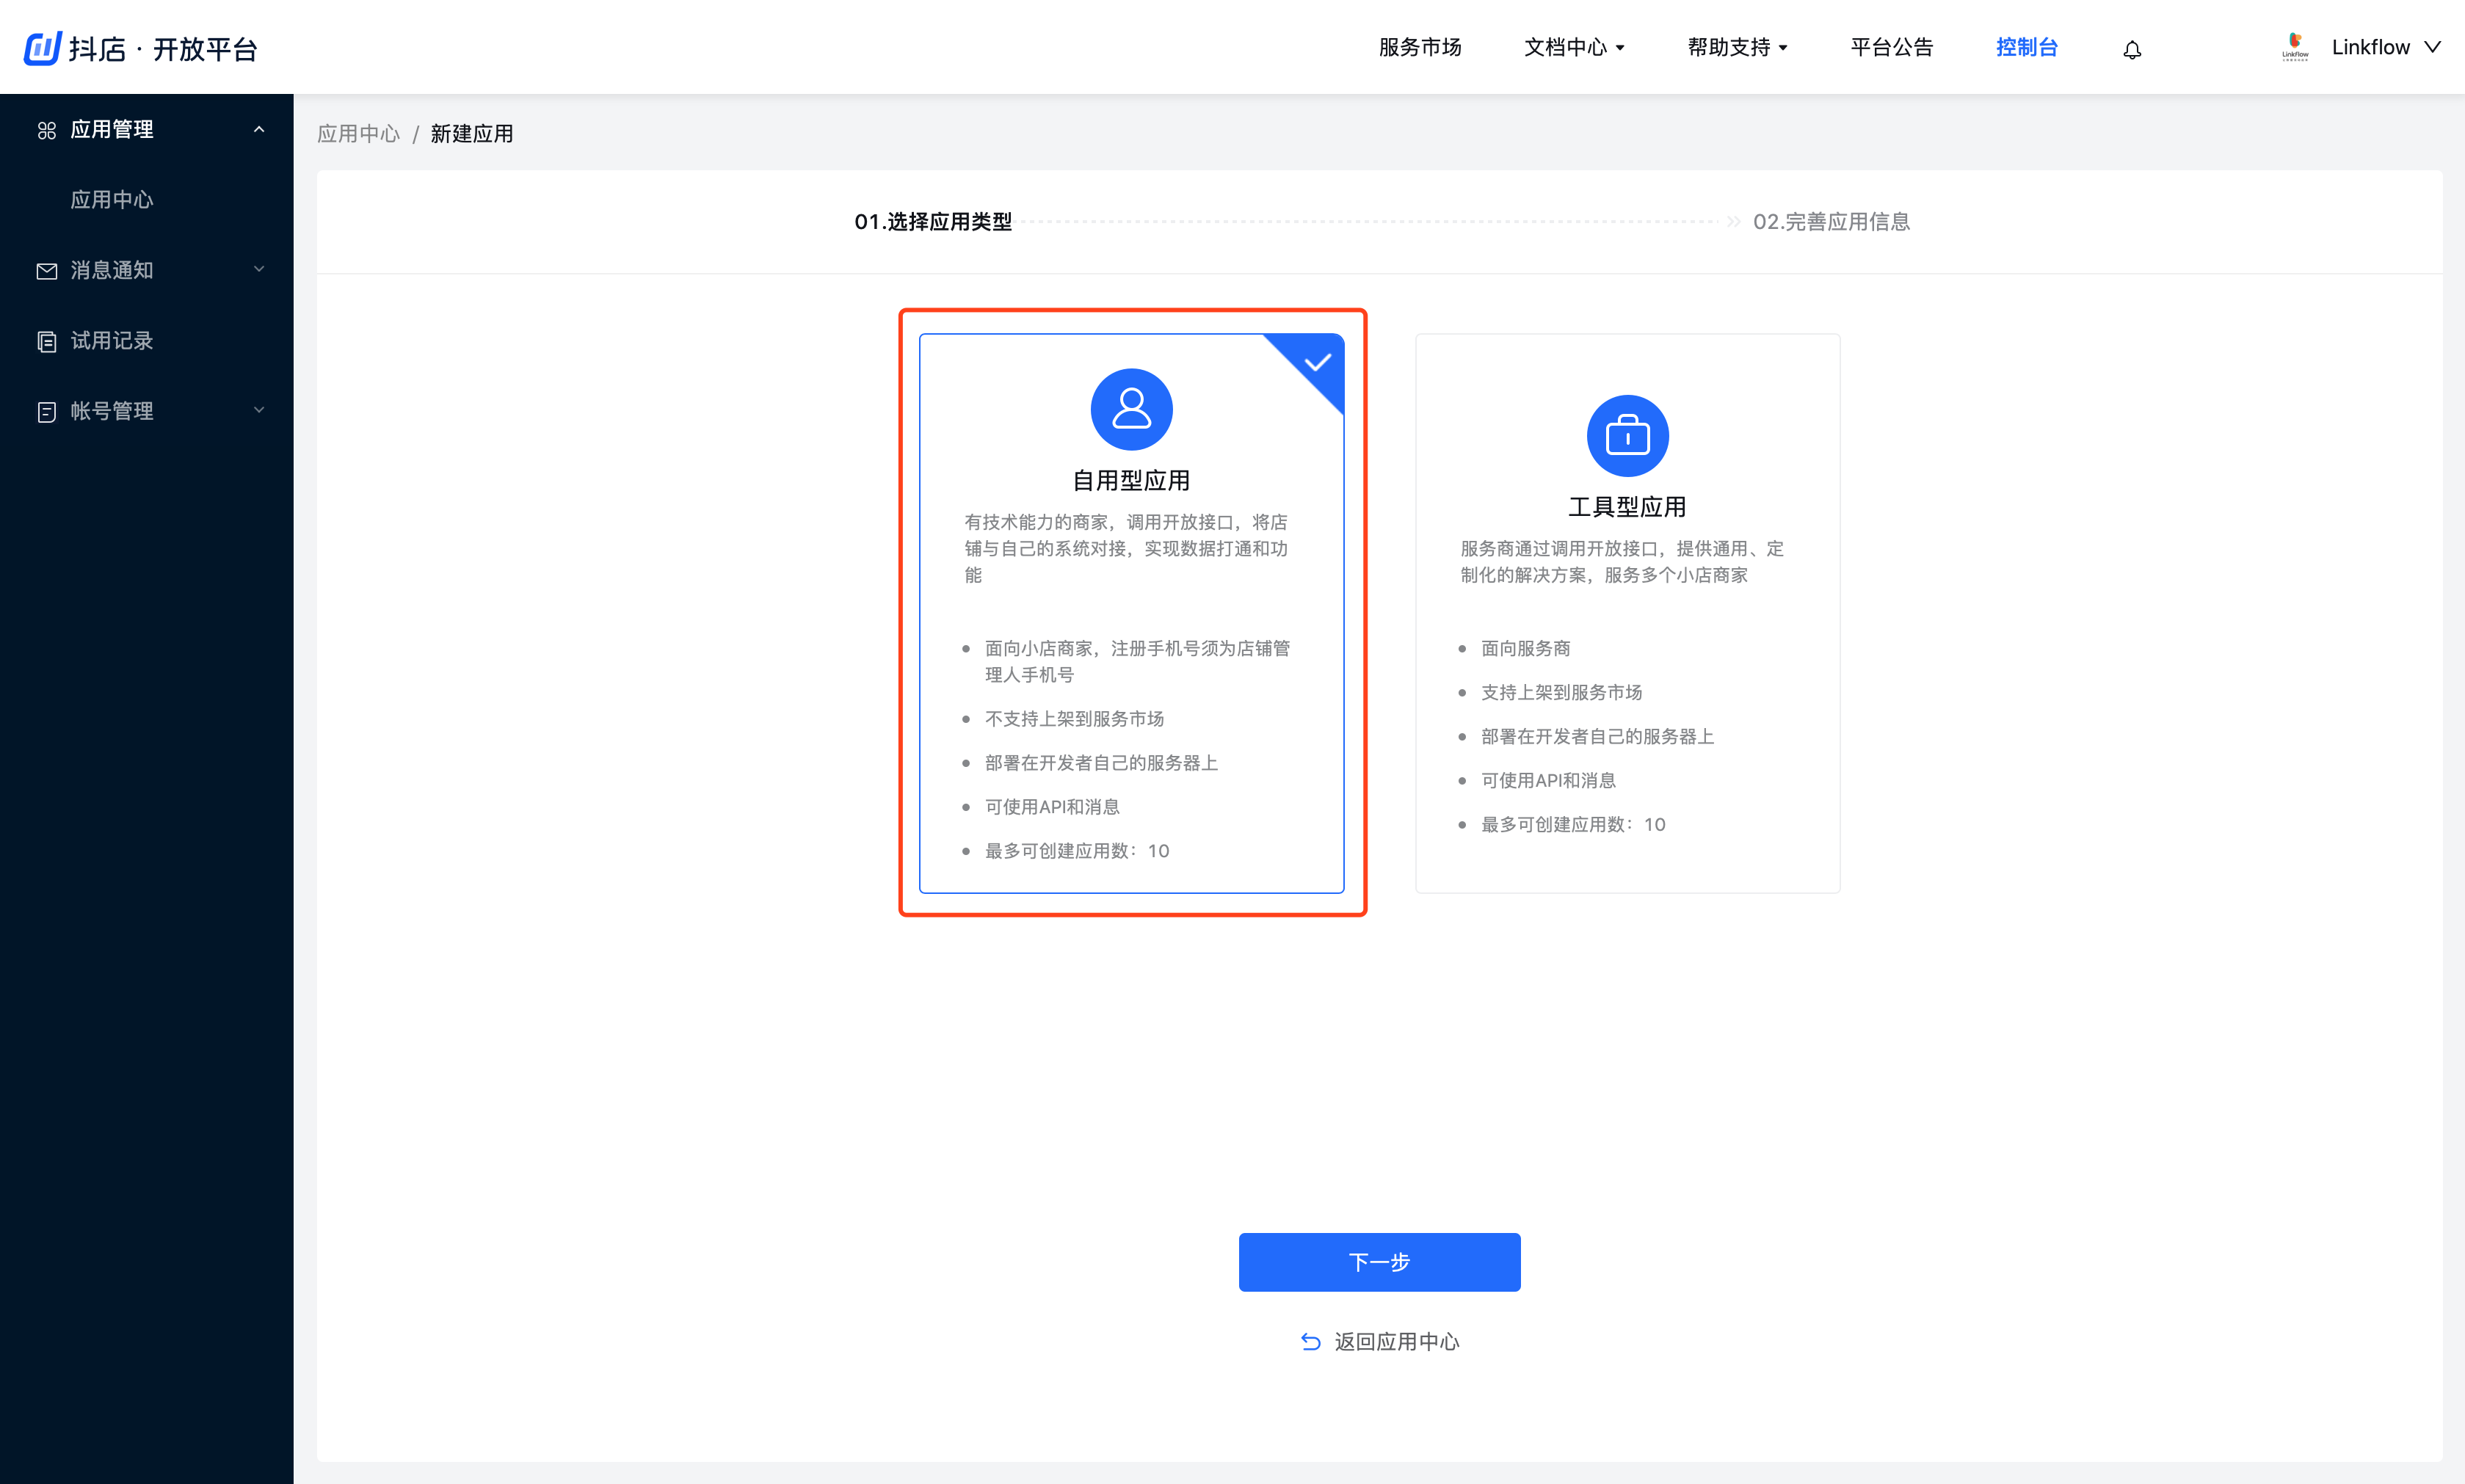Click the 自用型应用 person icon

pyautogui.click(x=1131, y=409)
